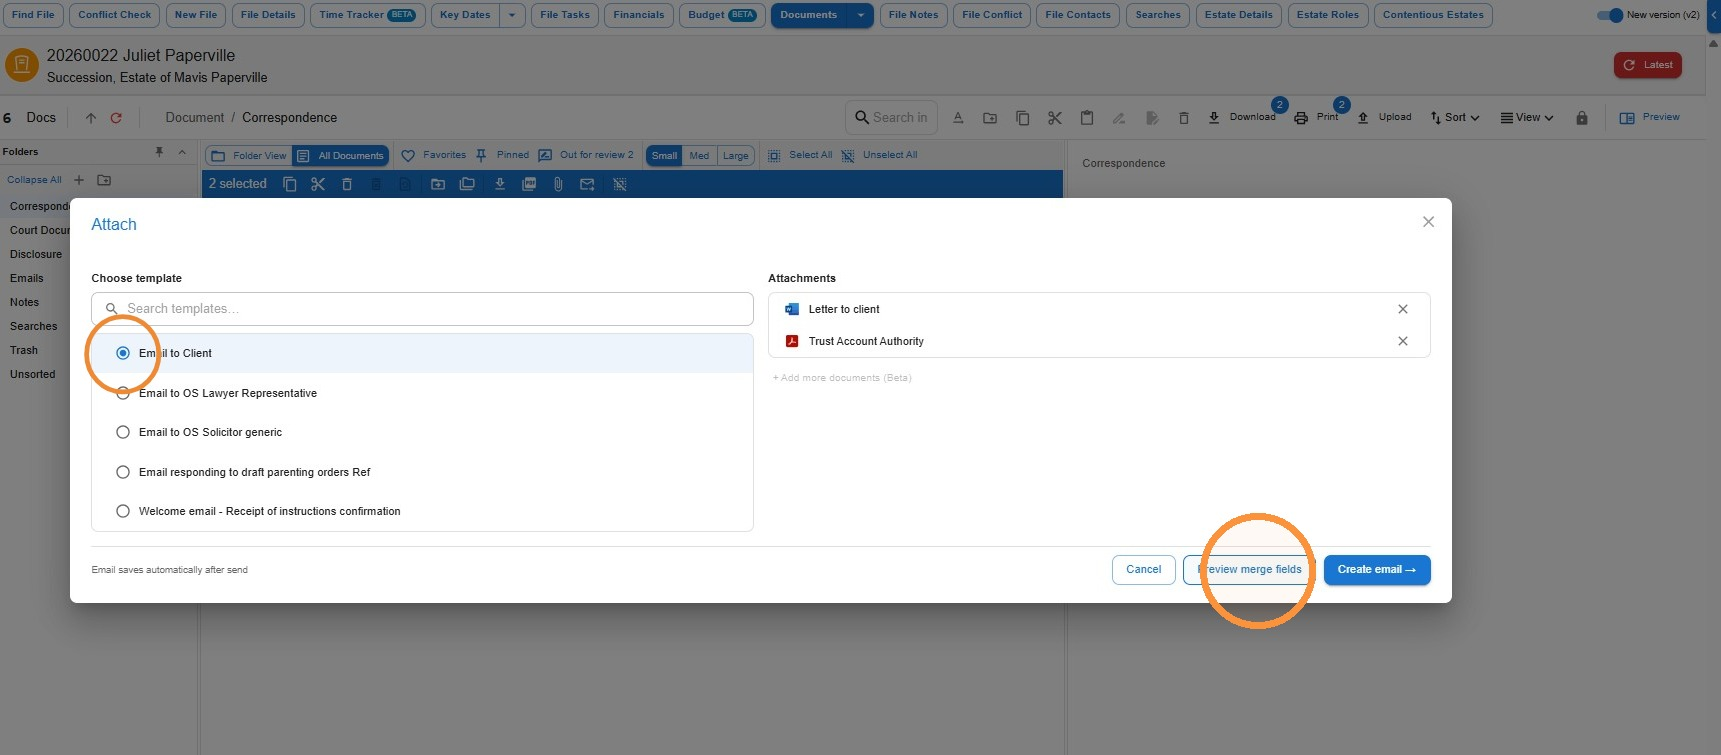Click the new folder icon in top toolbar
This screenshot has width=1721, height=755.
coord(990,118)
